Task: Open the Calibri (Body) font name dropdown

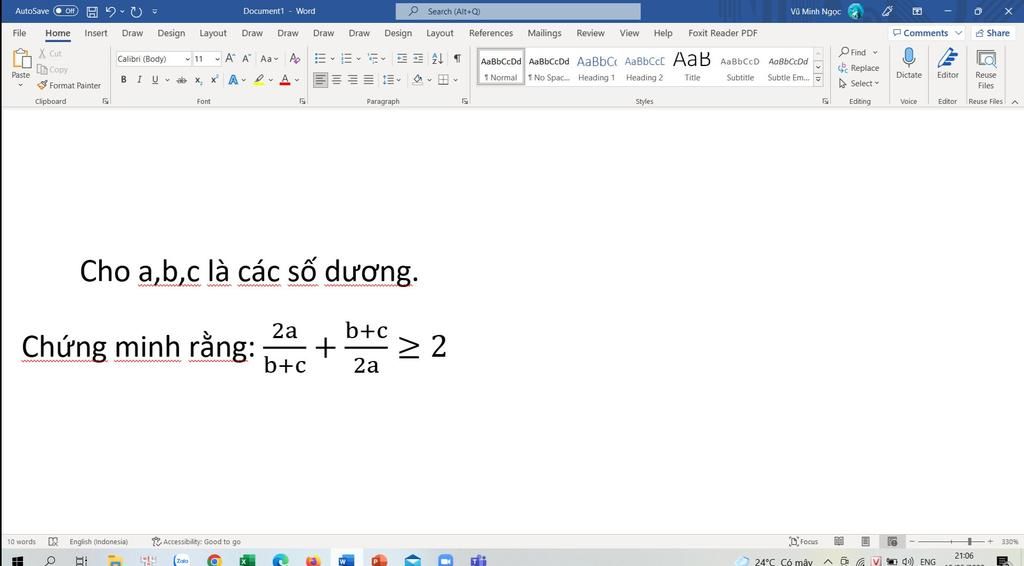Action: (187, 59)
